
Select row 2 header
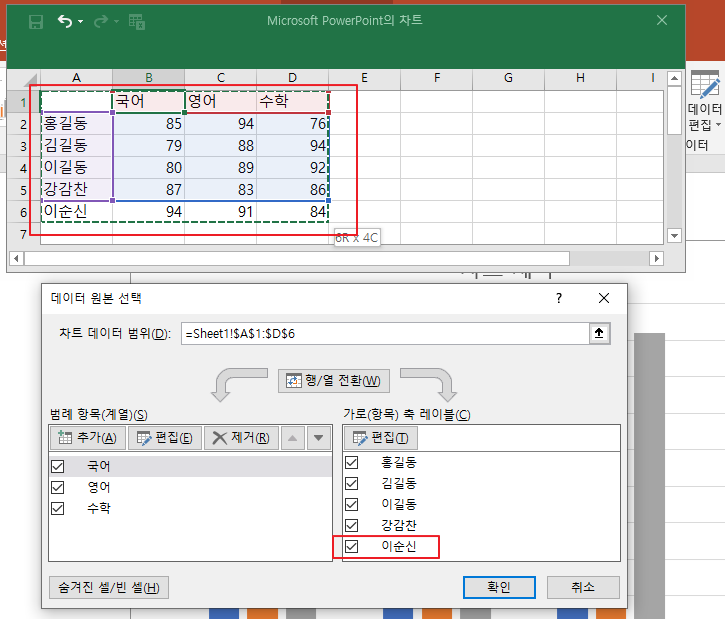pos(24,124)
